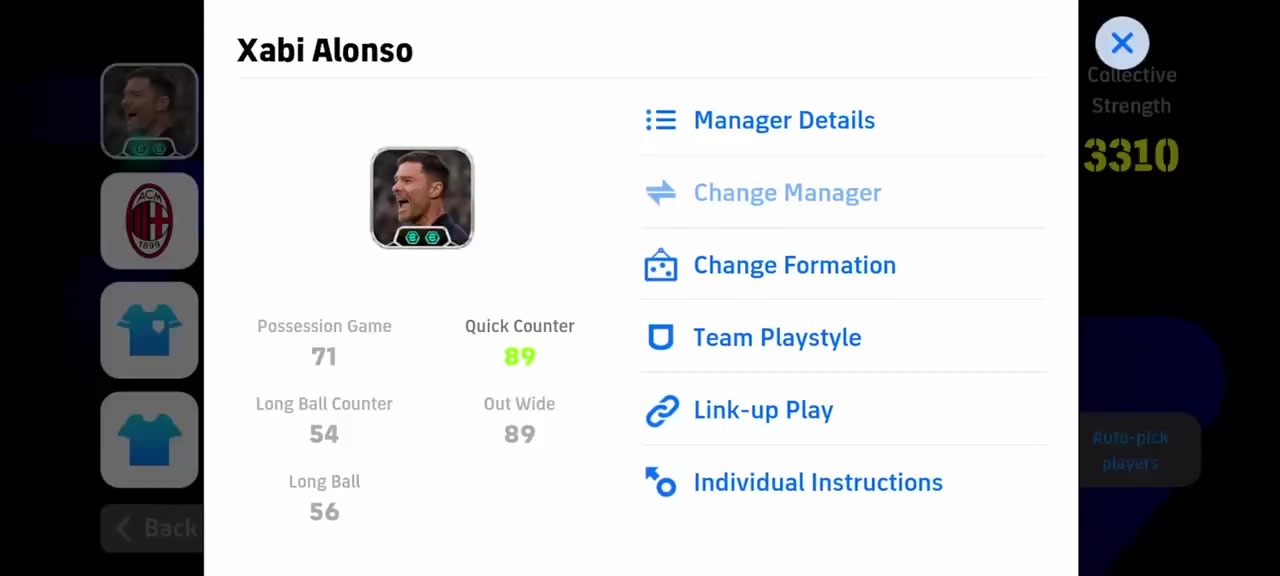The image size is (1280, 576).
Task: Click the Change Formation tactics board icon
Action: (x=661, y=265)
